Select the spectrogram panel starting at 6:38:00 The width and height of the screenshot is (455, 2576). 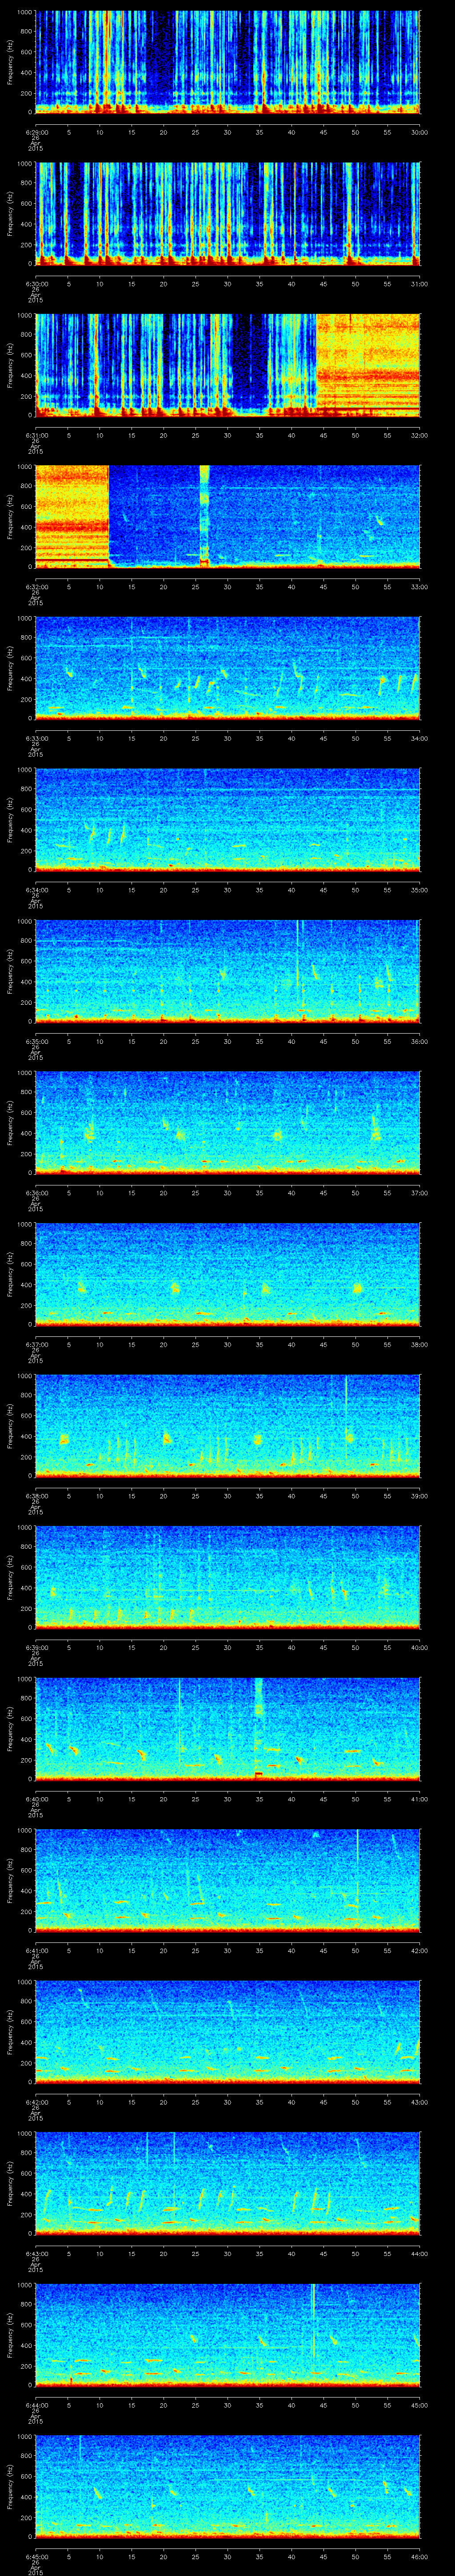[228, 1426]
